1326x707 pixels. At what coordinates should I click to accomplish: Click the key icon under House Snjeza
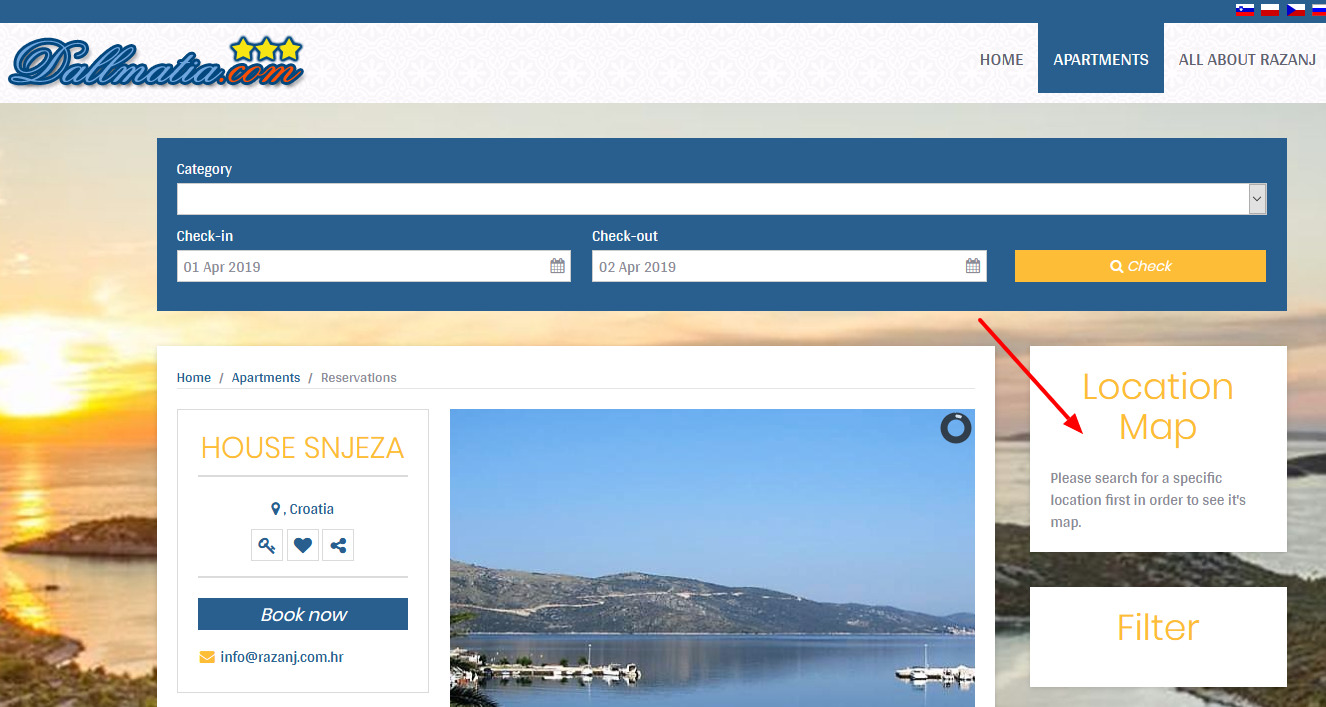pos(267,546)
